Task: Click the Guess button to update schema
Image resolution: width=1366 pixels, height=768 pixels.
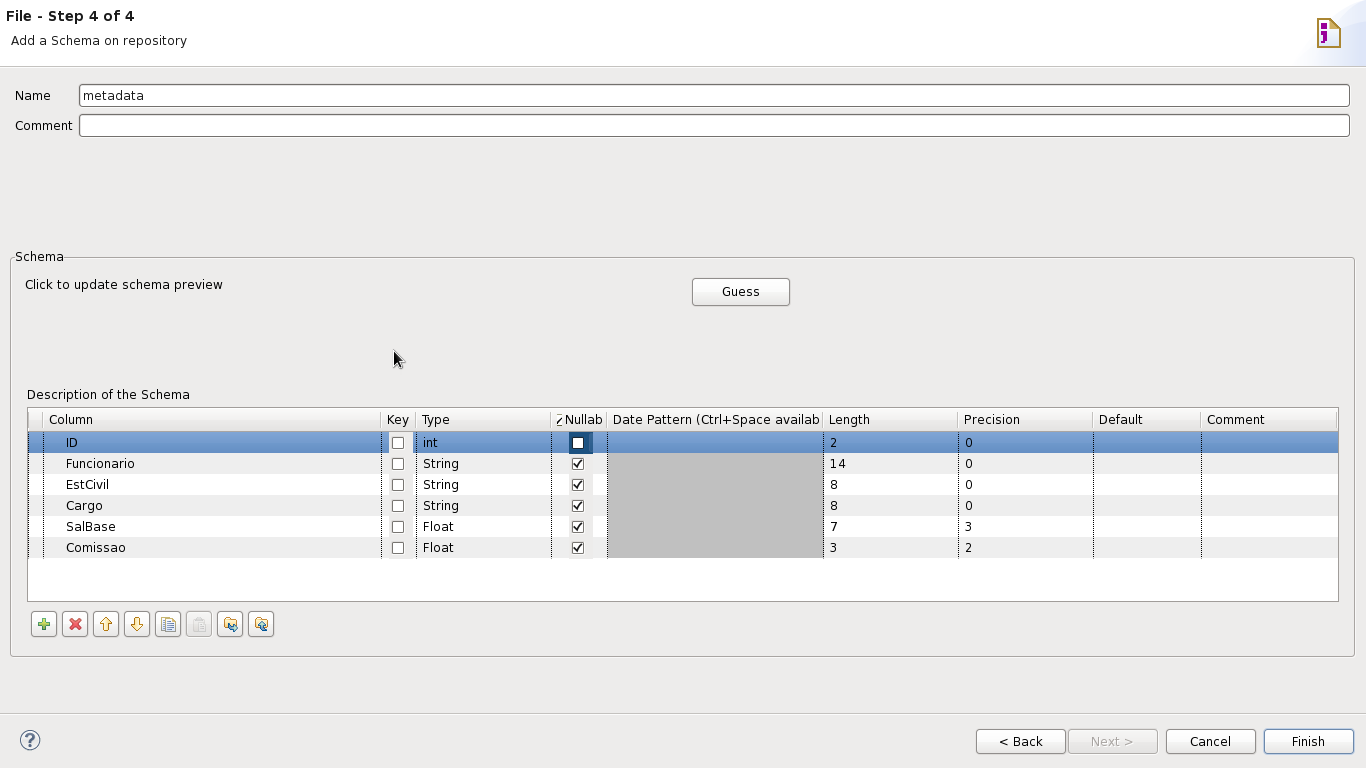Action: point(740,292)
